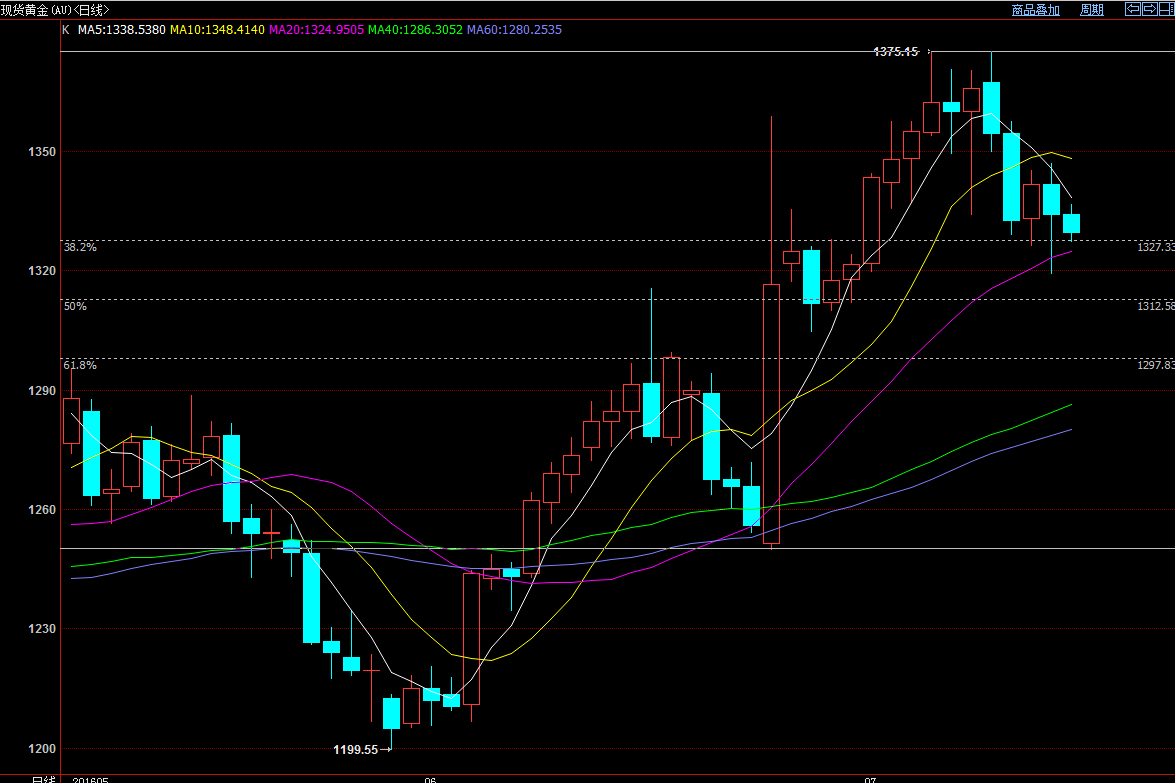The image size is (1175, 783).
Task: Click the 1199.55 low price marker
Action: [x=356, y=749]
